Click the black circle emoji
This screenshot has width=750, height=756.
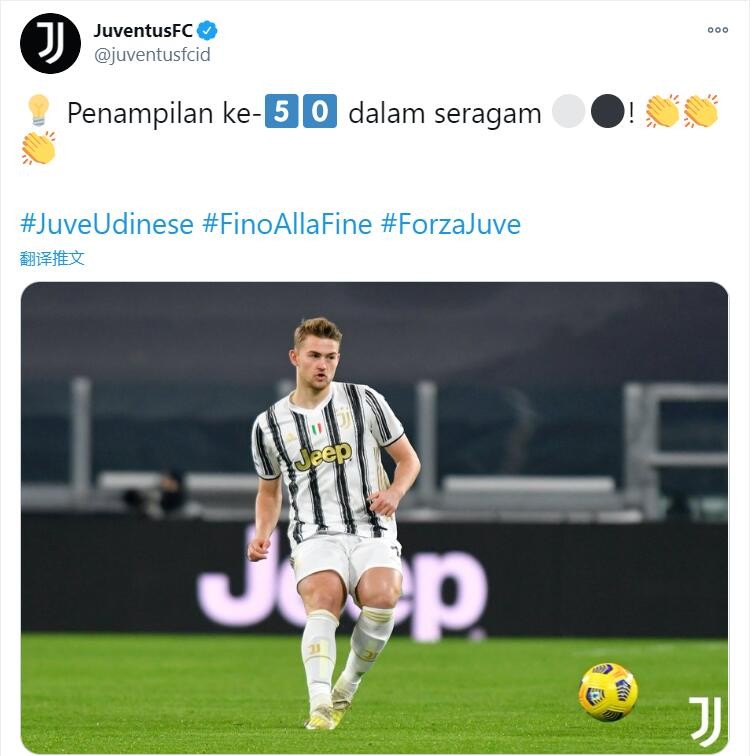coord(607,111)
